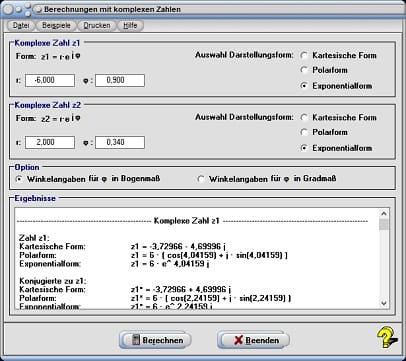Click the results scrollbar down arrow
The width and height of the screenshot is (406, 361).
point(384,303)
